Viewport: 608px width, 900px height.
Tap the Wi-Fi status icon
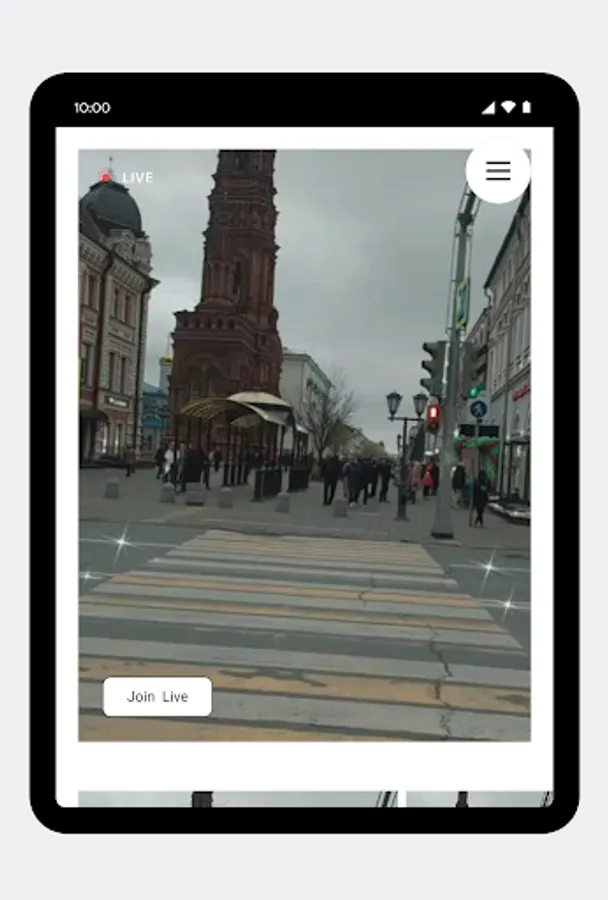click(508, 107)
